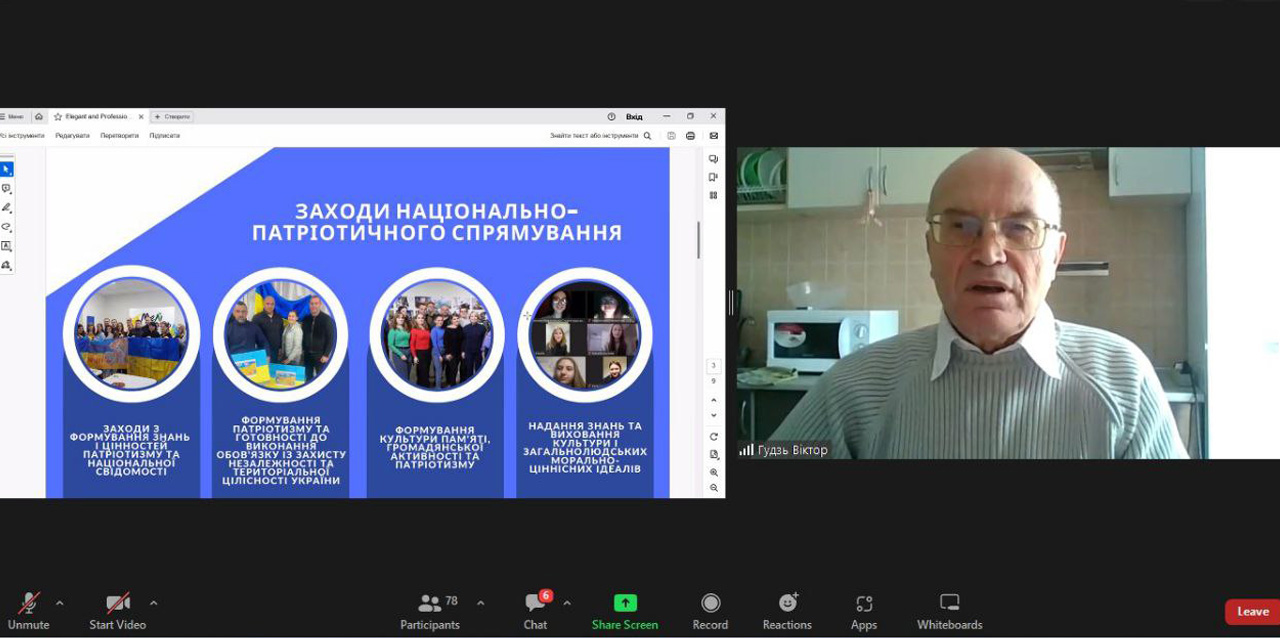This screenshot has height=638, width=1280.
Task: Select the arrow selection tool in PDF sidebar
Action: 7,169
